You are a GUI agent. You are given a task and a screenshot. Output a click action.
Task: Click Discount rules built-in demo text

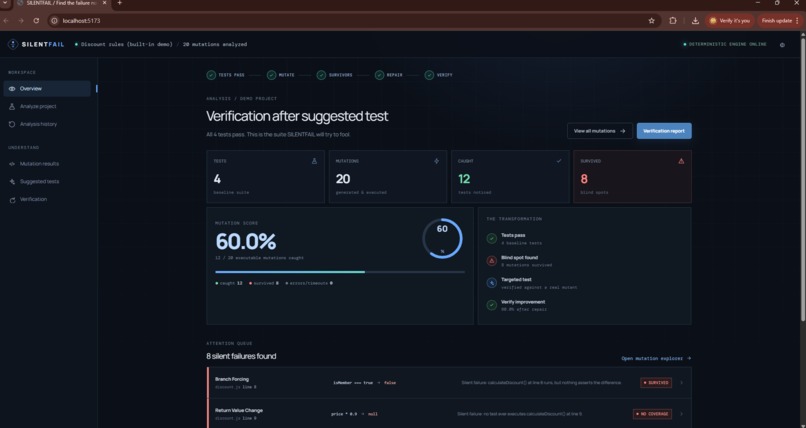click(x=126, y=44)
